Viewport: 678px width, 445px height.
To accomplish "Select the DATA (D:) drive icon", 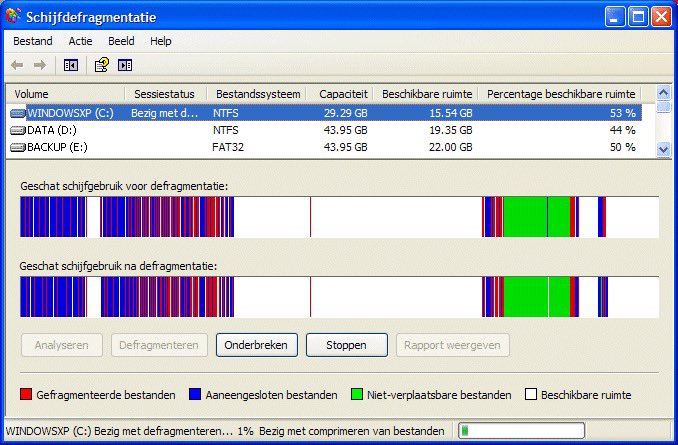I will 18,130.
